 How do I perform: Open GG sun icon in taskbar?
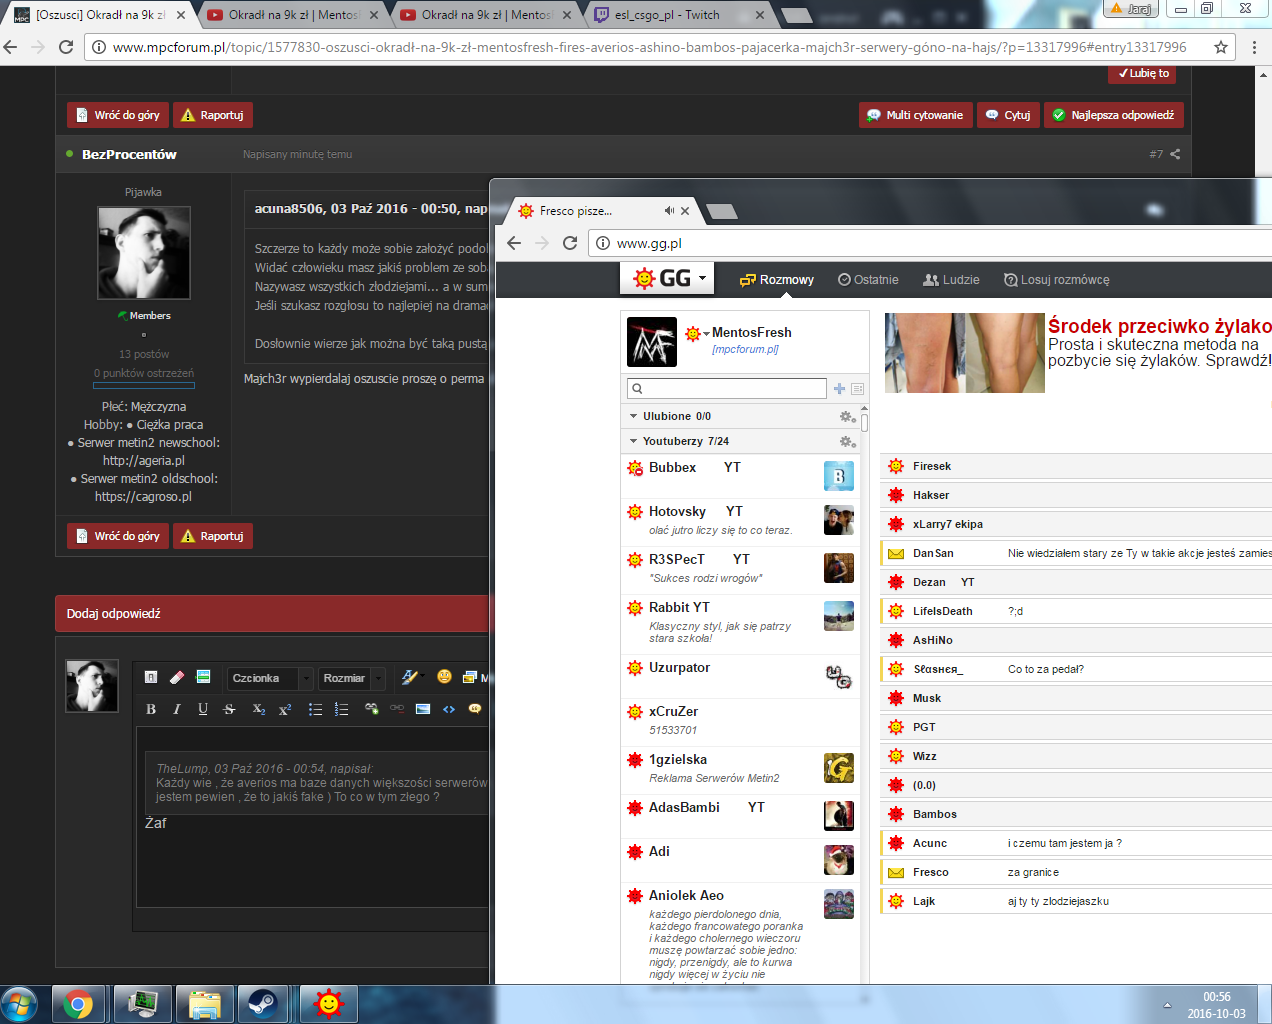coord(328,1004)
